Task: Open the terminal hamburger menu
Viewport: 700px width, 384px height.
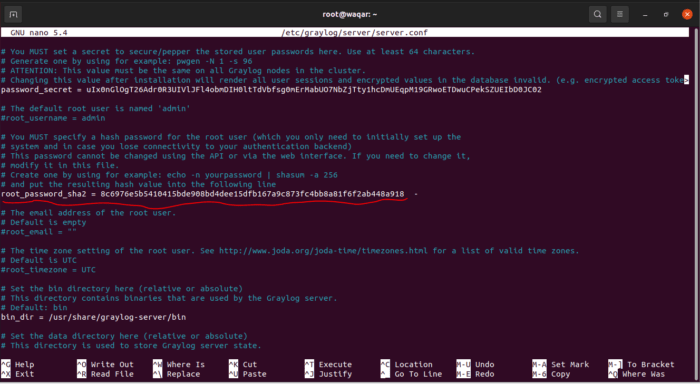Action: tap(620, 14)
